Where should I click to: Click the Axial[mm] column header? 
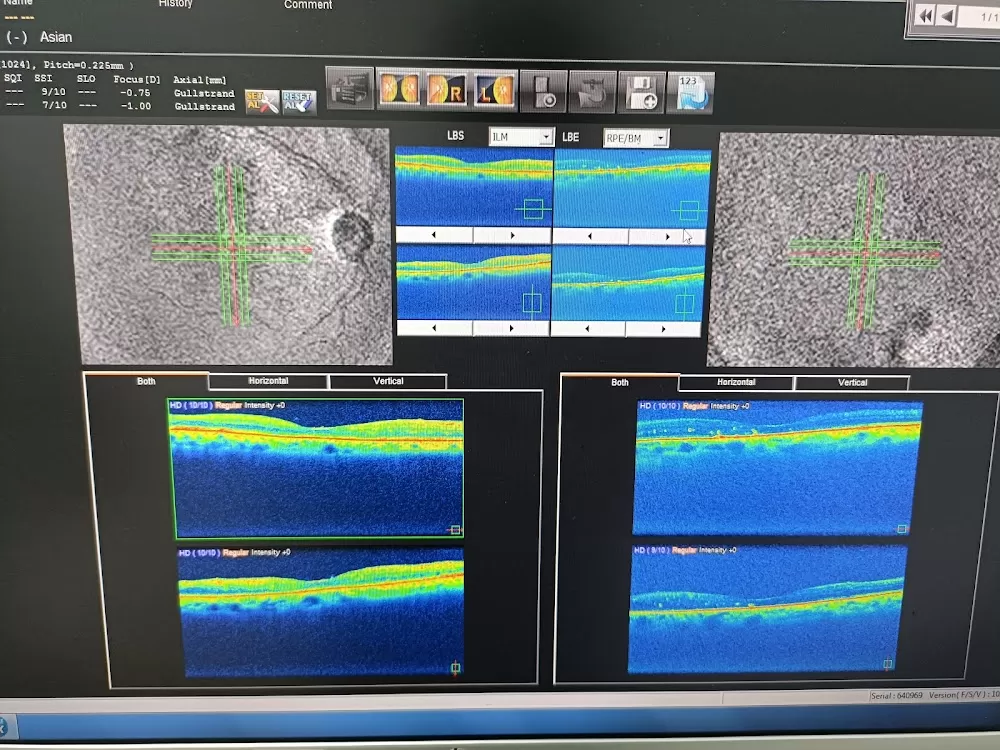(200, 80)
